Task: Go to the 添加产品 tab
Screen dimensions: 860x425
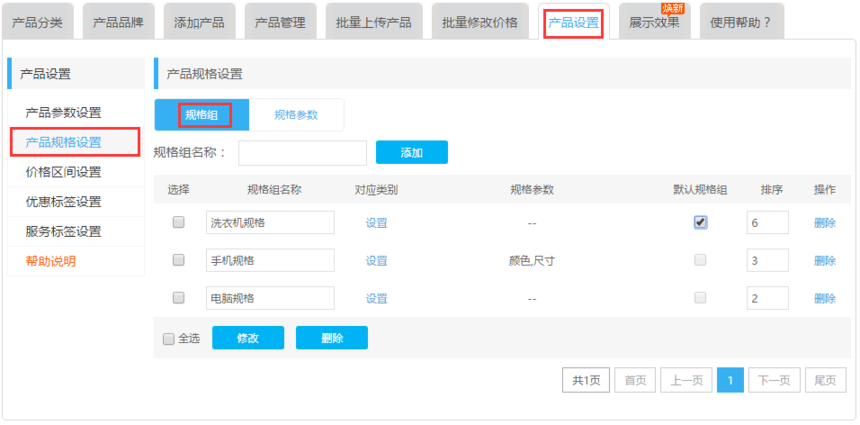Action: [x=199, y=22]
